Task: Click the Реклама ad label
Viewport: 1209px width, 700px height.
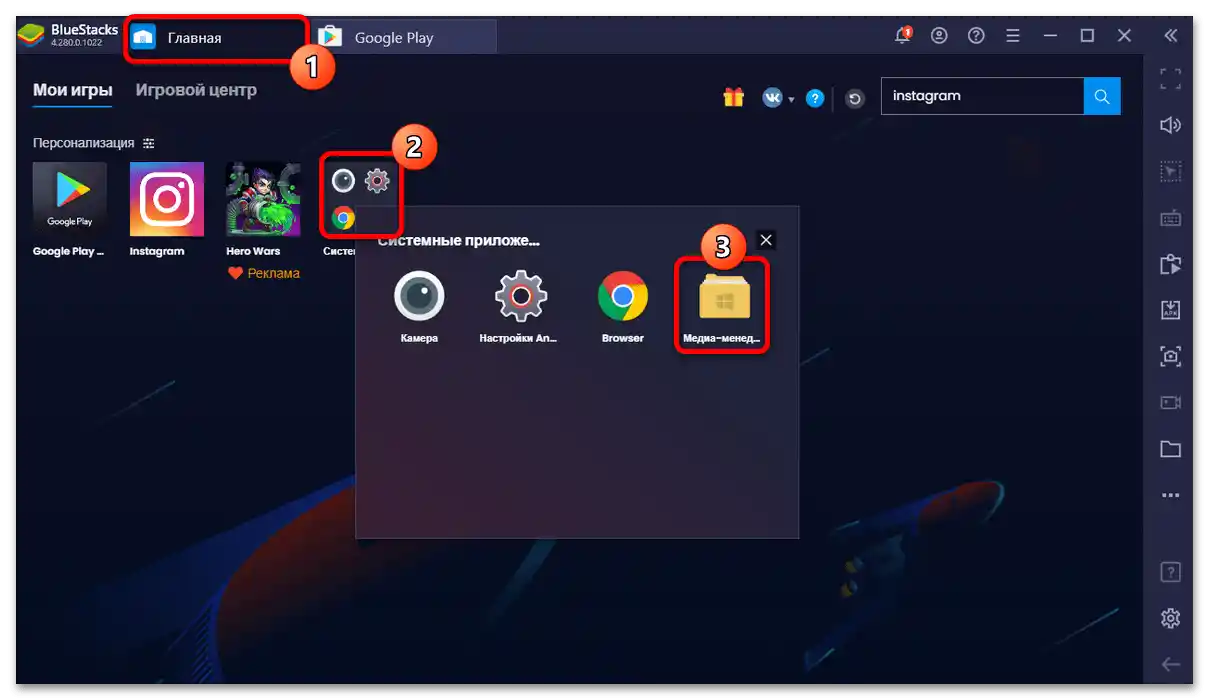Action: click(264, 273)
